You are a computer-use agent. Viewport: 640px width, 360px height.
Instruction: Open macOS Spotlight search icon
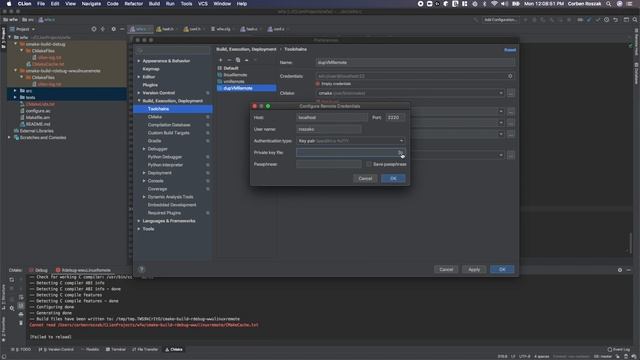[x=609, y=4]
